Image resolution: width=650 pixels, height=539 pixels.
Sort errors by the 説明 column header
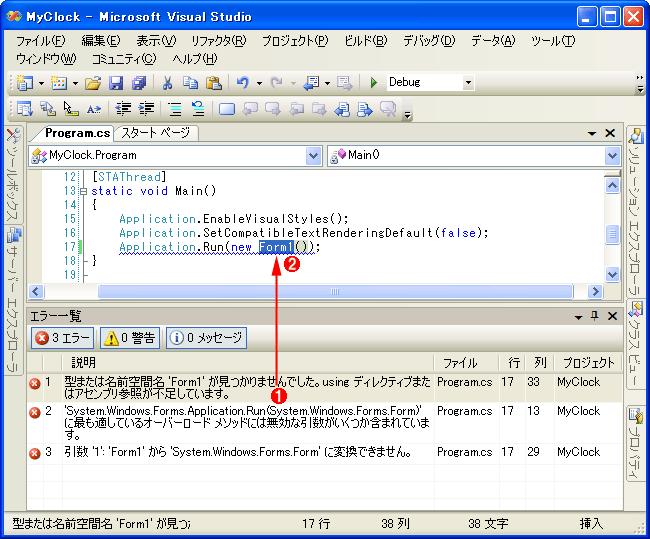click(248, 363)
